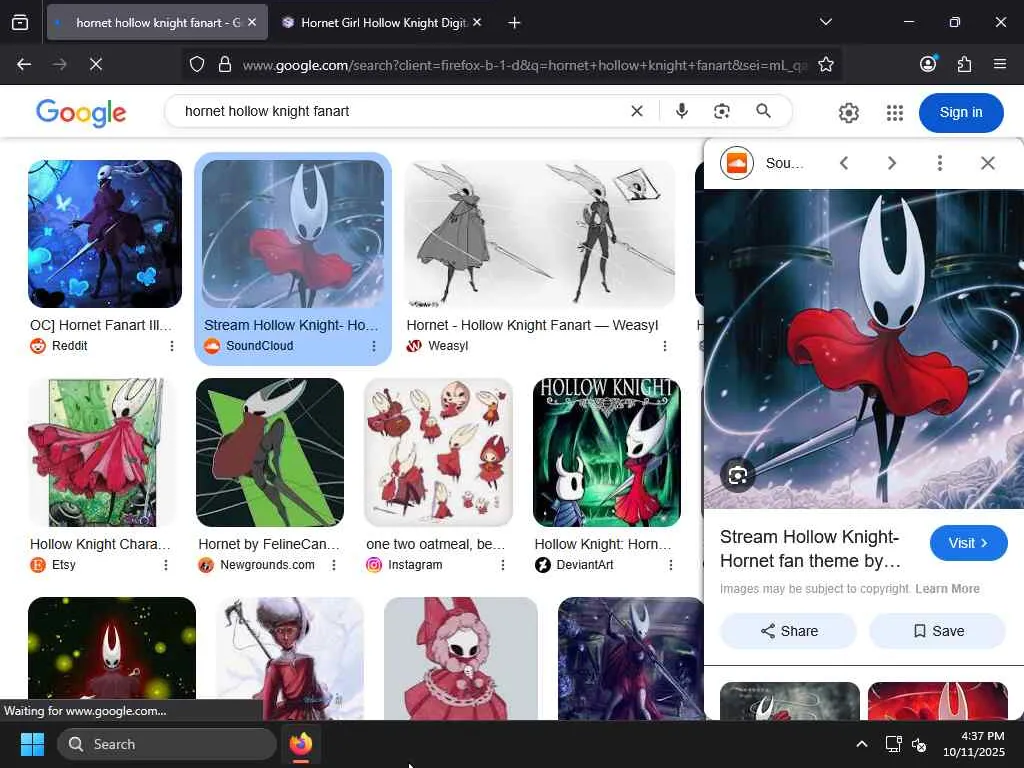The height and width of the screenshot is (768, 1024).
Task: Open more options for Etsy result
Action: (166, 565)
